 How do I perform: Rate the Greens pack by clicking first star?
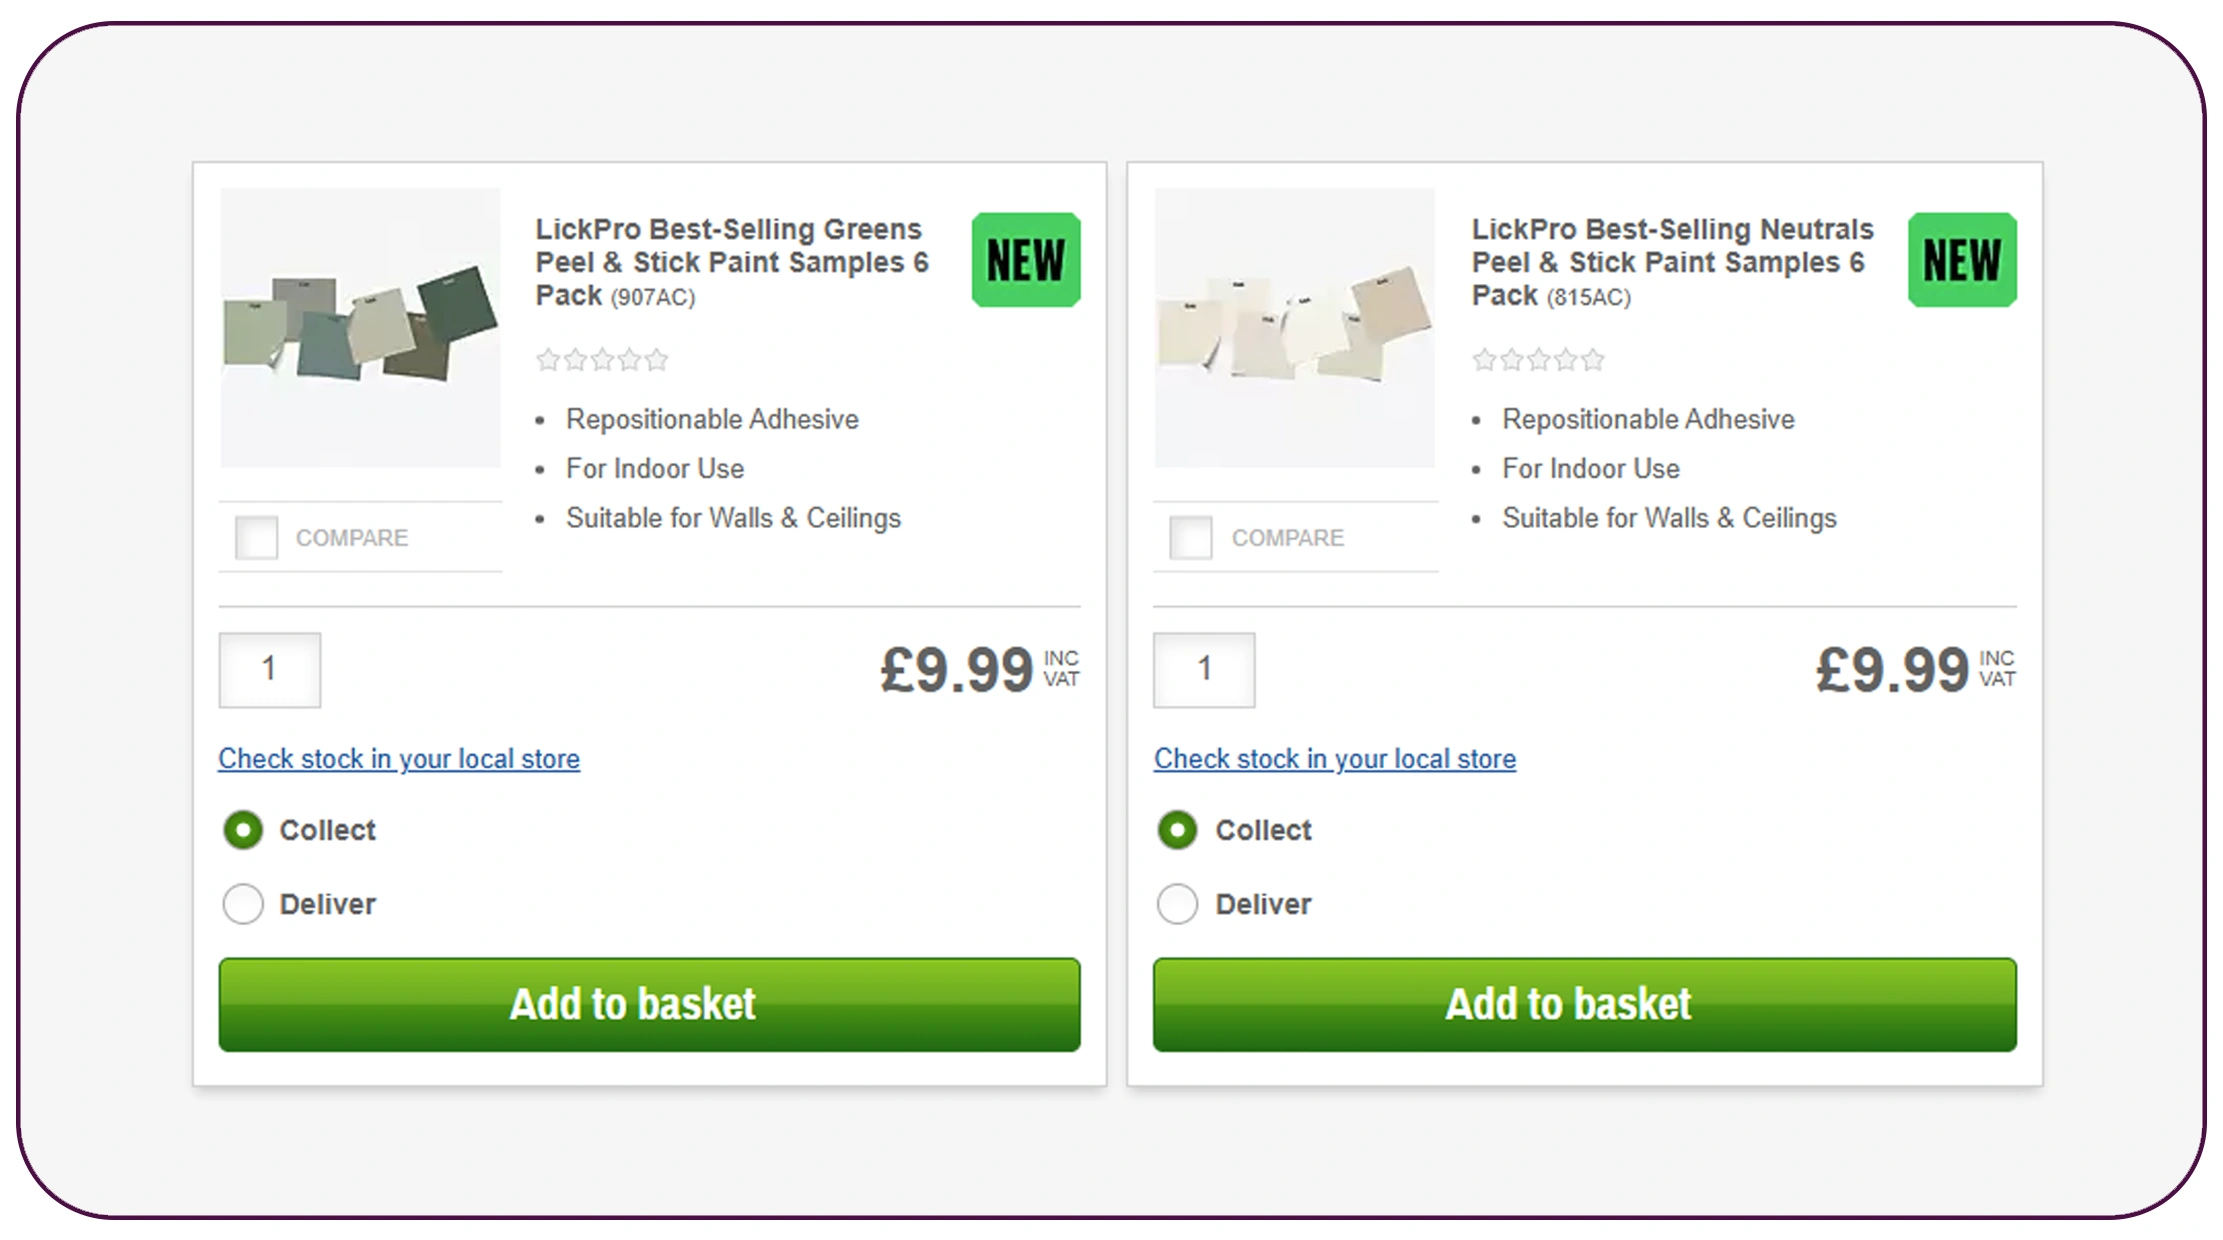[x=546, y=360]
